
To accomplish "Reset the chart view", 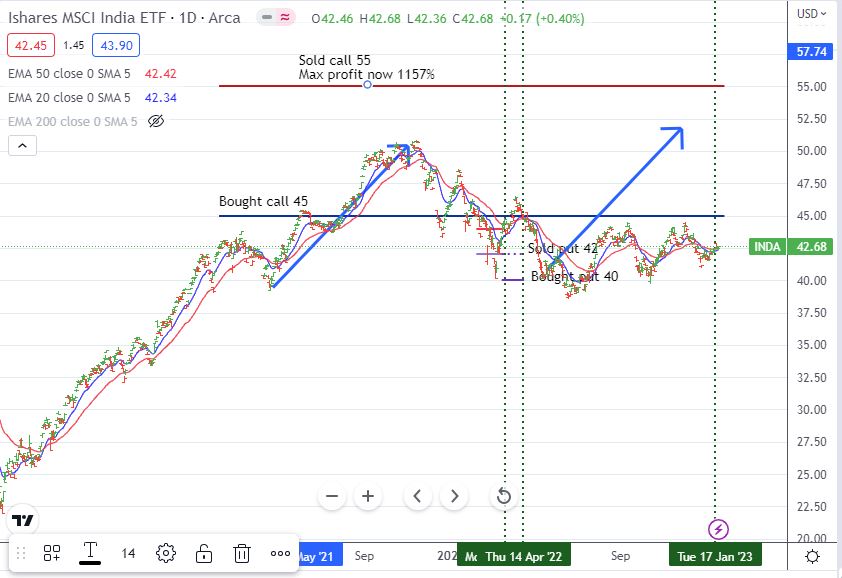I will click(503, 496).
